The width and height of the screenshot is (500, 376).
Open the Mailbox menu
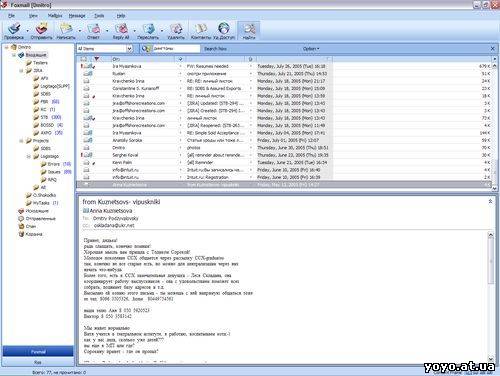coord(55,16)
